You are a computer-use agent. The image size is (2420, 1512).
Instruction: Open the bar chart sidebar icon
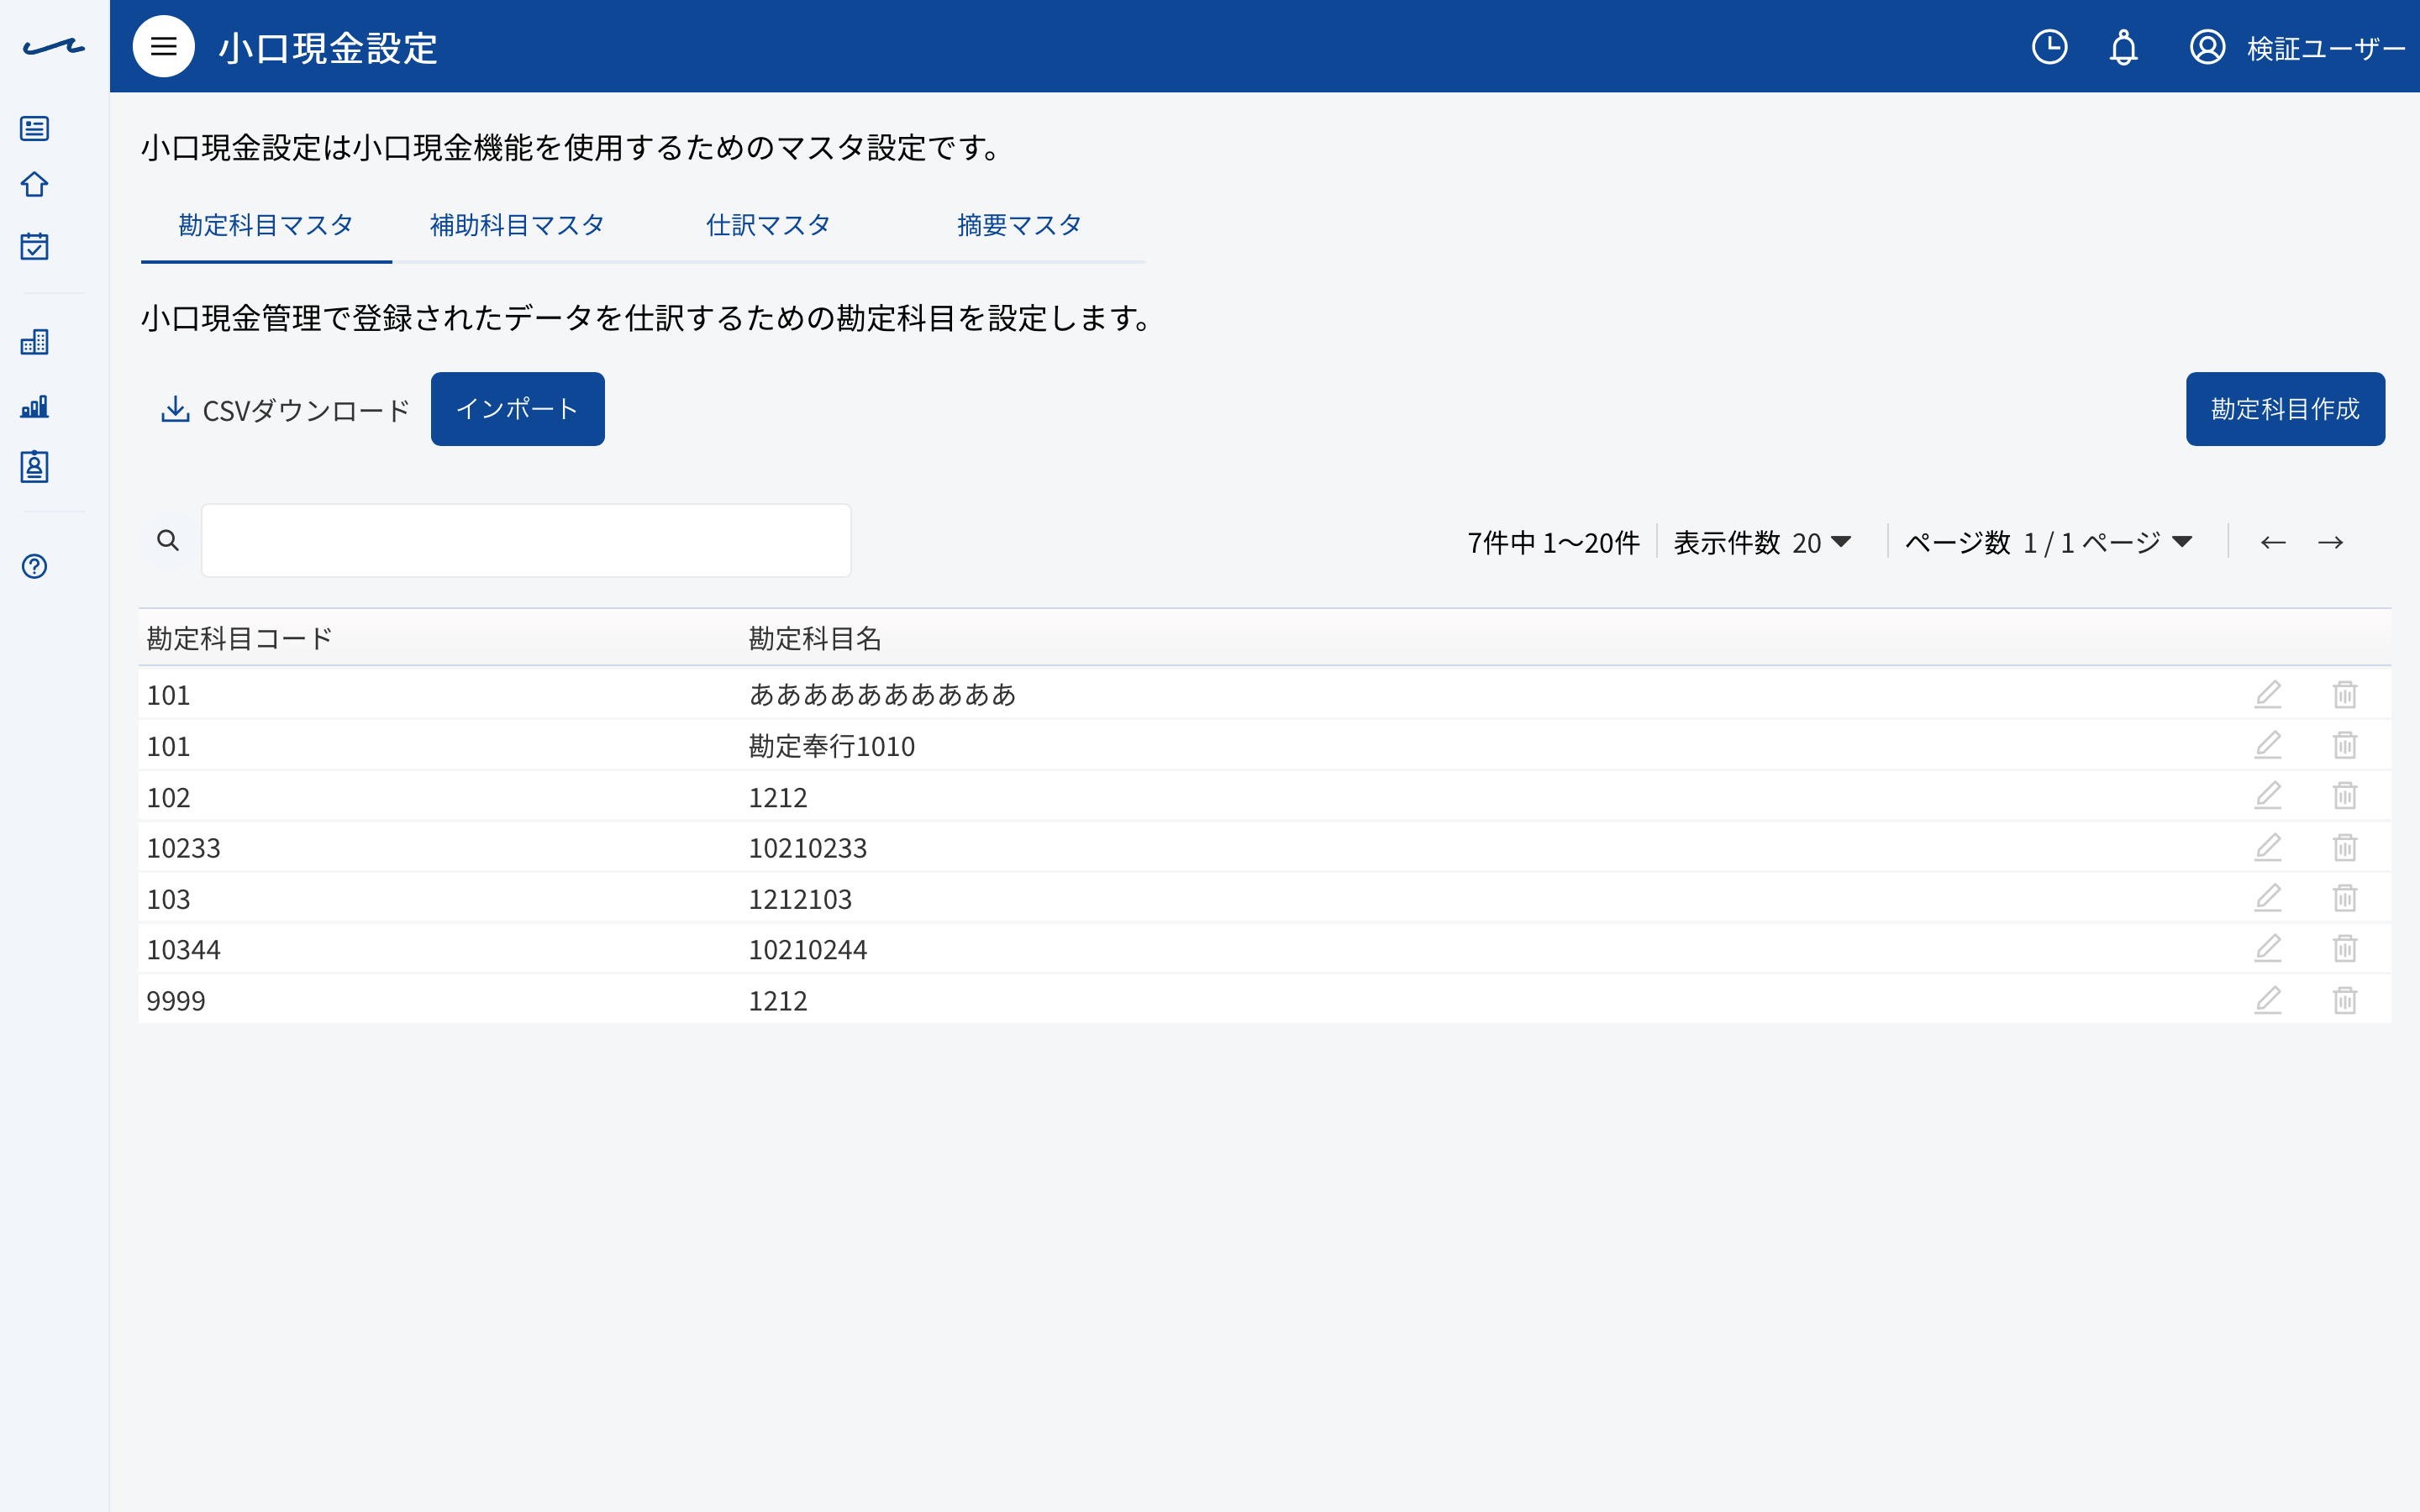coord(35,406)
